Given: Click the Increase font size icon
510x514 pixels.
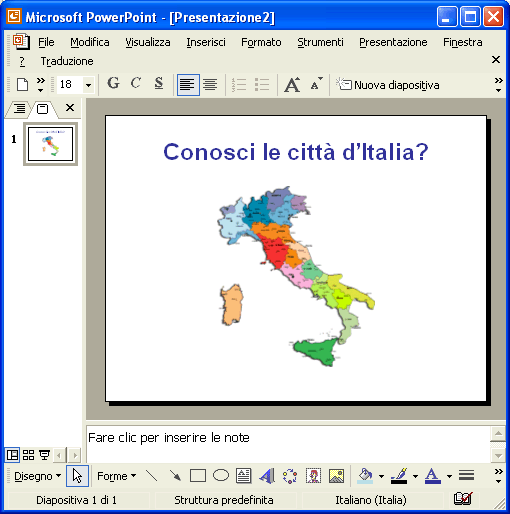Looking at the screenshot, I should pyautogui.click(x=292, y=85).
